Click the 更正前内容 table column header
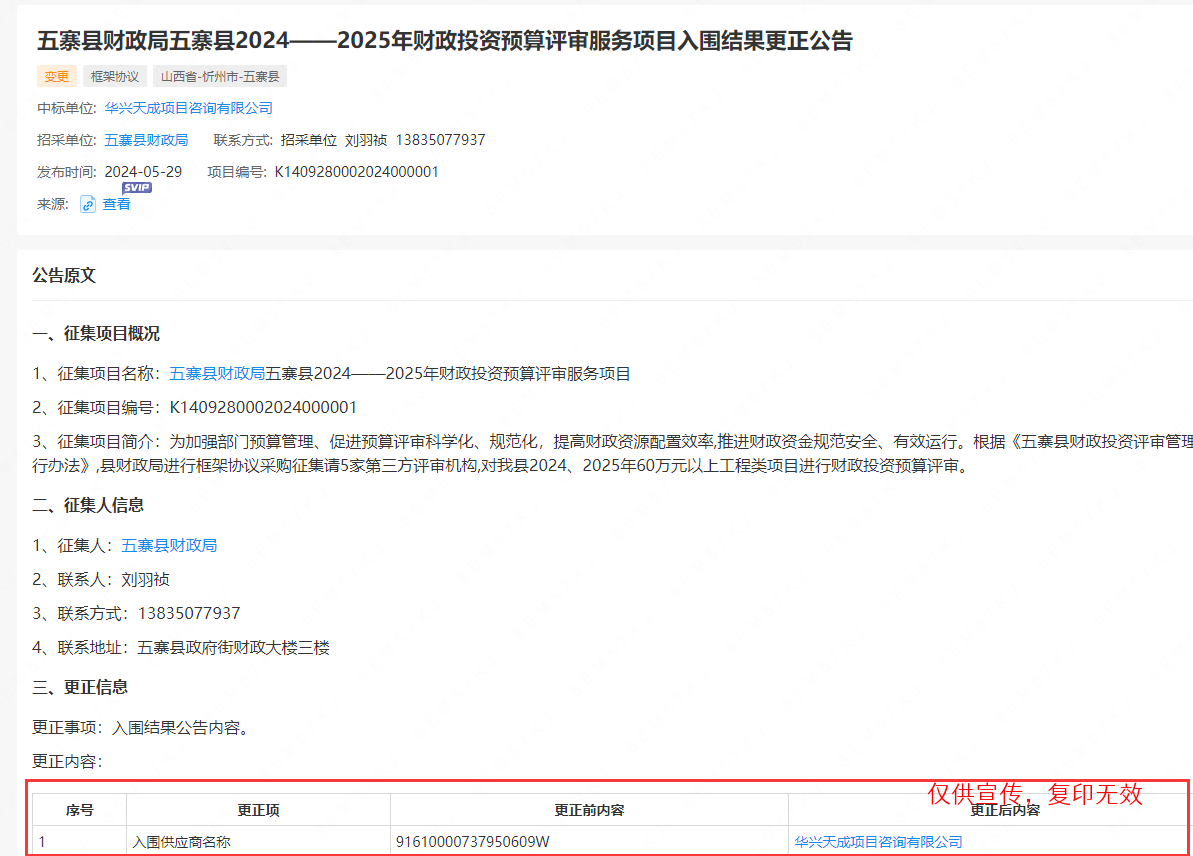The image size is (1193, 856). [589, 810]
